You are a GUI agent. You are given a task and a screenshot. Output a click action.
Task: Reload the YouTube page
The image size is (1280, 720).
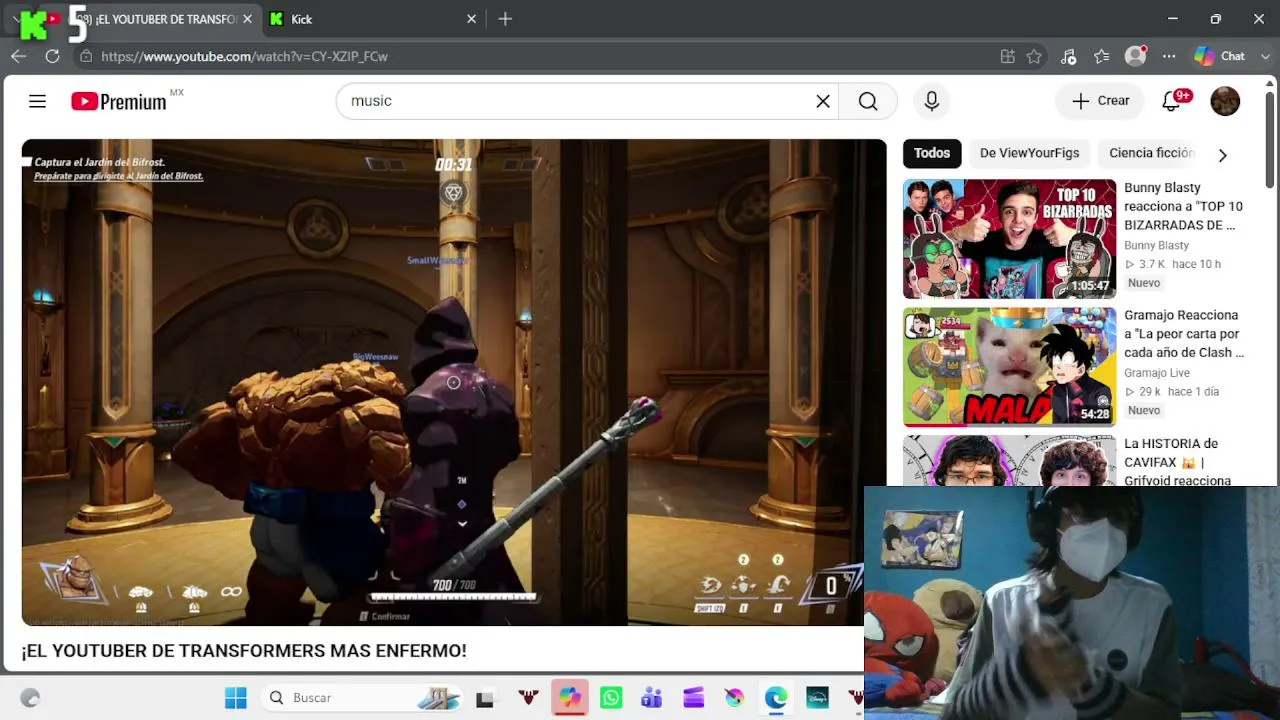52,56
